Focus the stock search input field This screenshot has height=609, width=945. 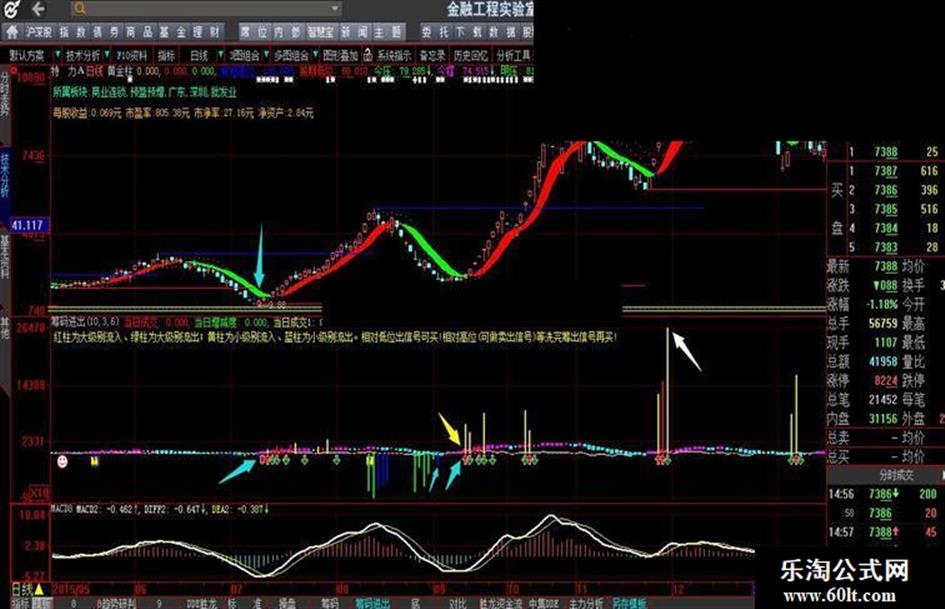[207, 8]
